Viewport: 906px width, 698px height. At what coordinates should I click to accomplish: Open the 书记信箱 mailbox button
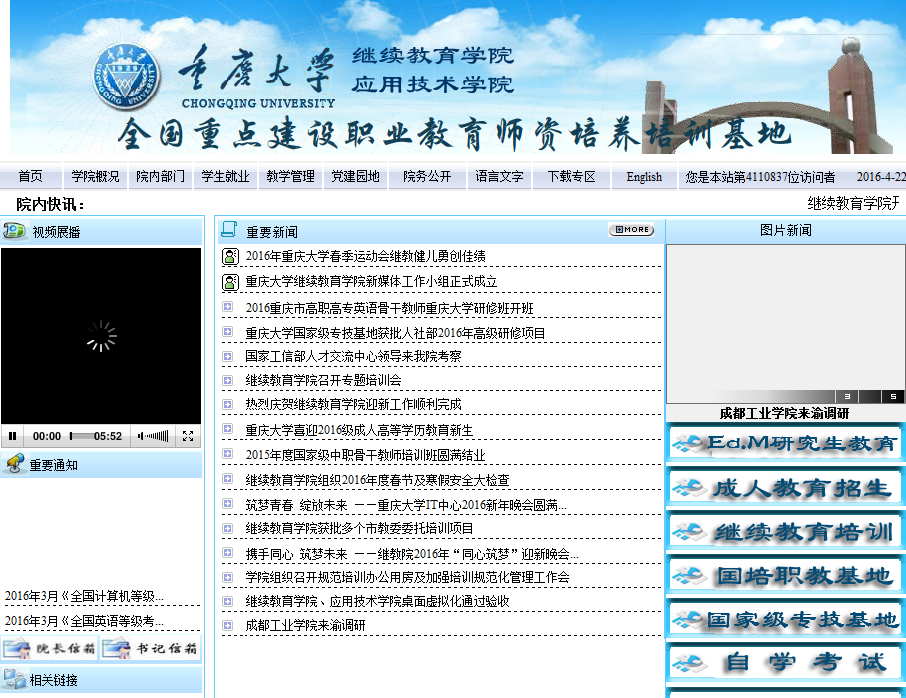(x=151, y=648)
